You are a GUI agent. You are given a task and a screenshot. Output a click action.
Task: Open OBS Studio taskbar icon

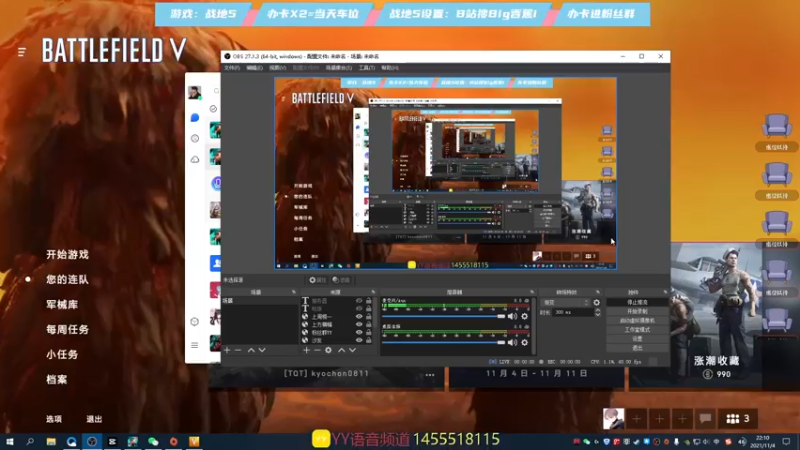pos(92,442)
